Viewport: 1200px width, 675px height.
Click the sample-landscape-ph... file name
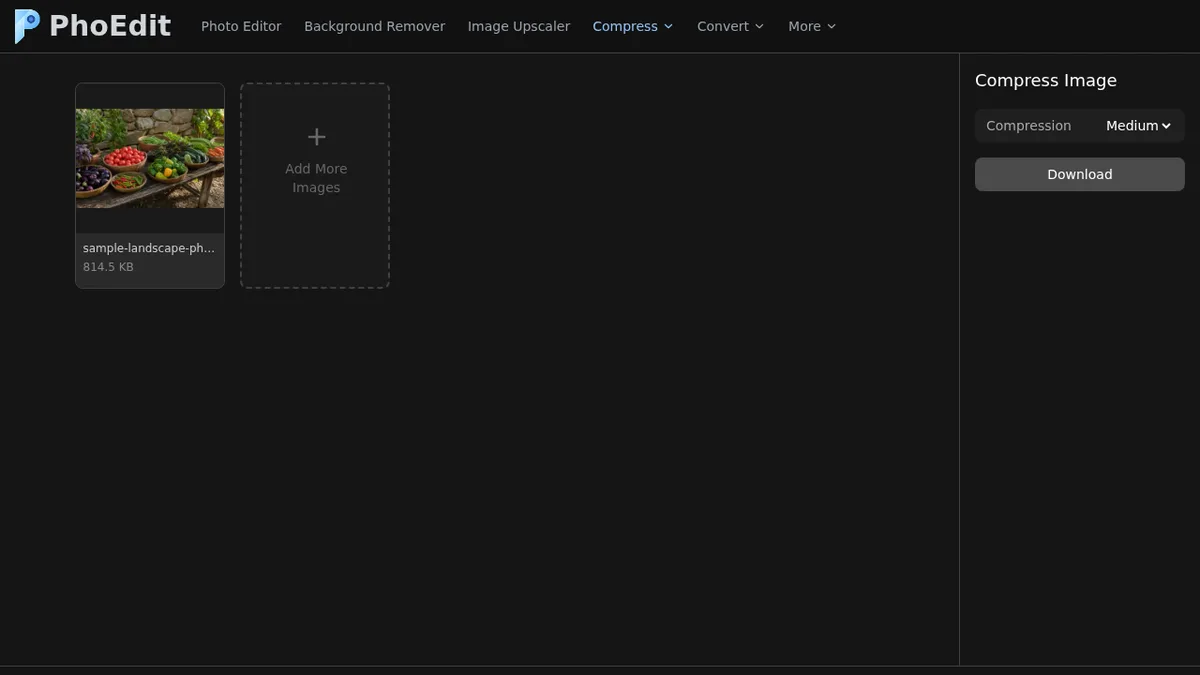(149, 248)
